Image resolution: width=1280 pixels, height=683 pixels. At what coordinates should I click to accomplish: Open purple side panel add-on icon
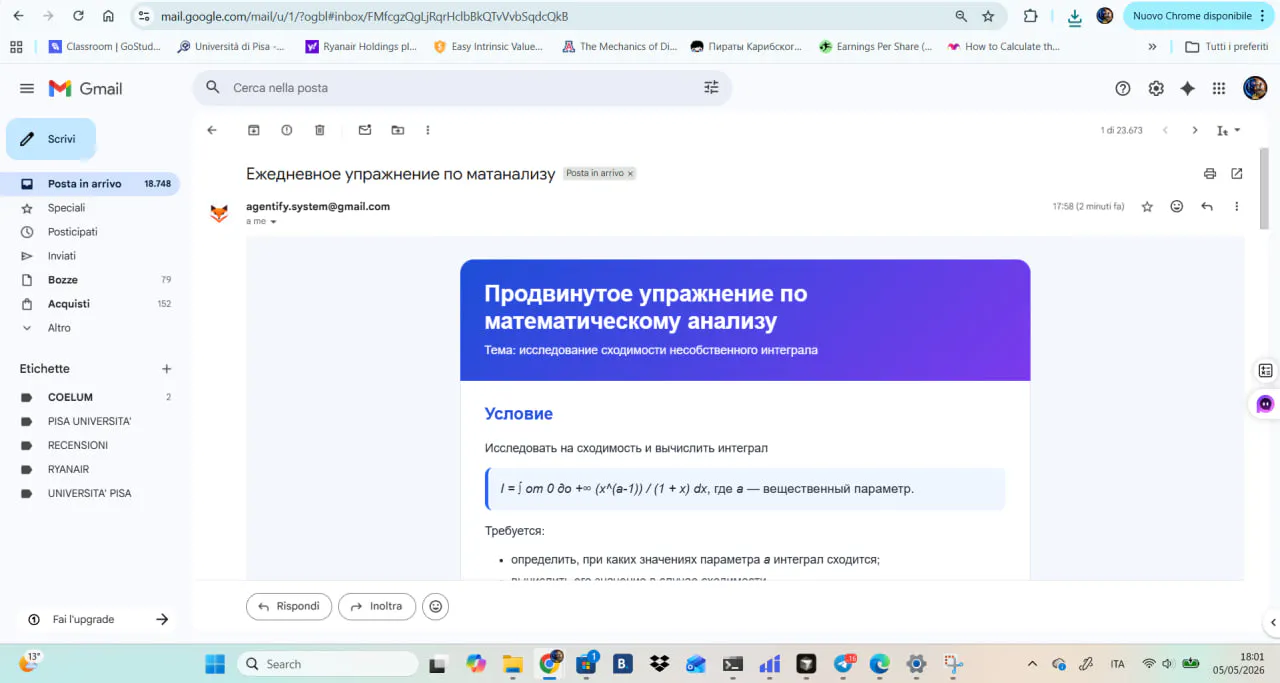point(1266,404)
